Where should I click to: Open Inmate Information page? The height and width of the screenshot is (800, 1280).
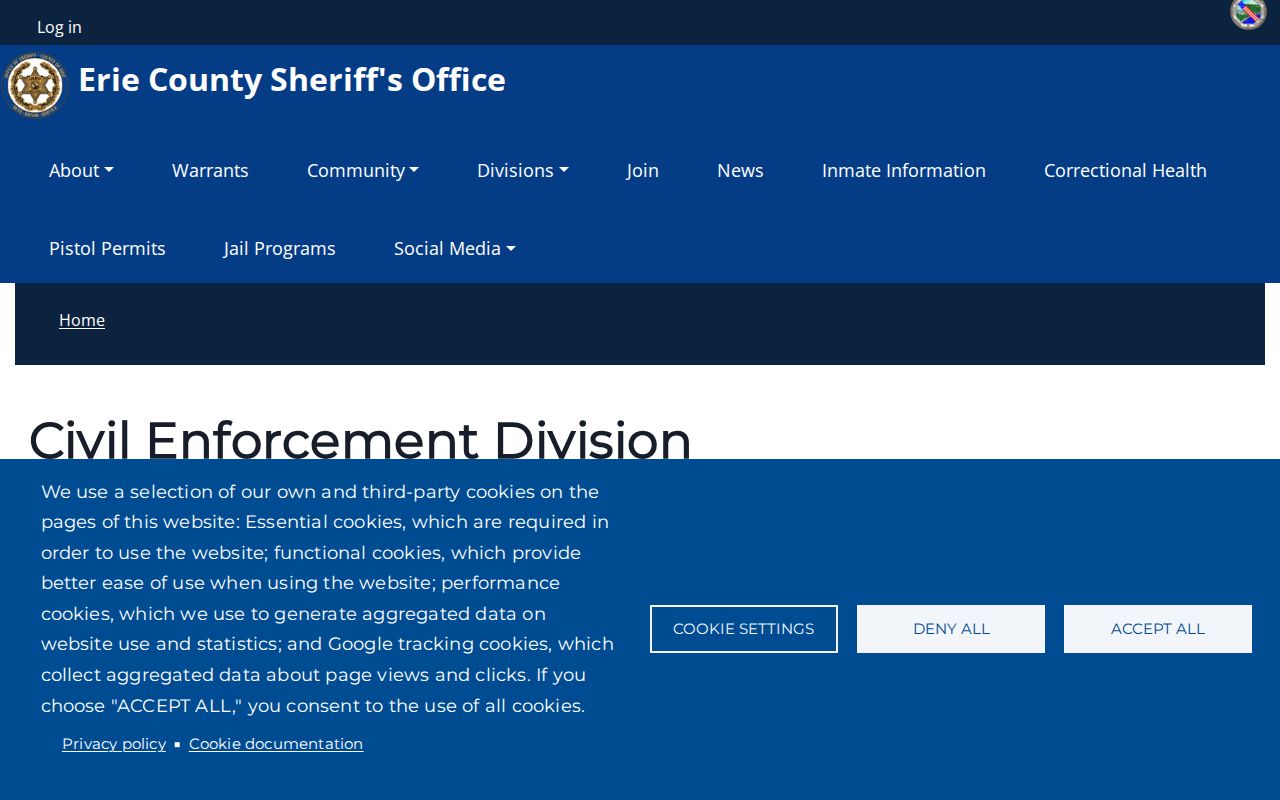click(904, 170)
